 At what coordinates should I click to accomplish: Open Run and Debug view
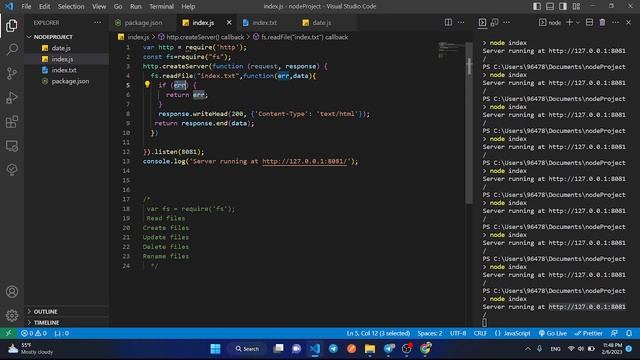click(x=12, y=98)
